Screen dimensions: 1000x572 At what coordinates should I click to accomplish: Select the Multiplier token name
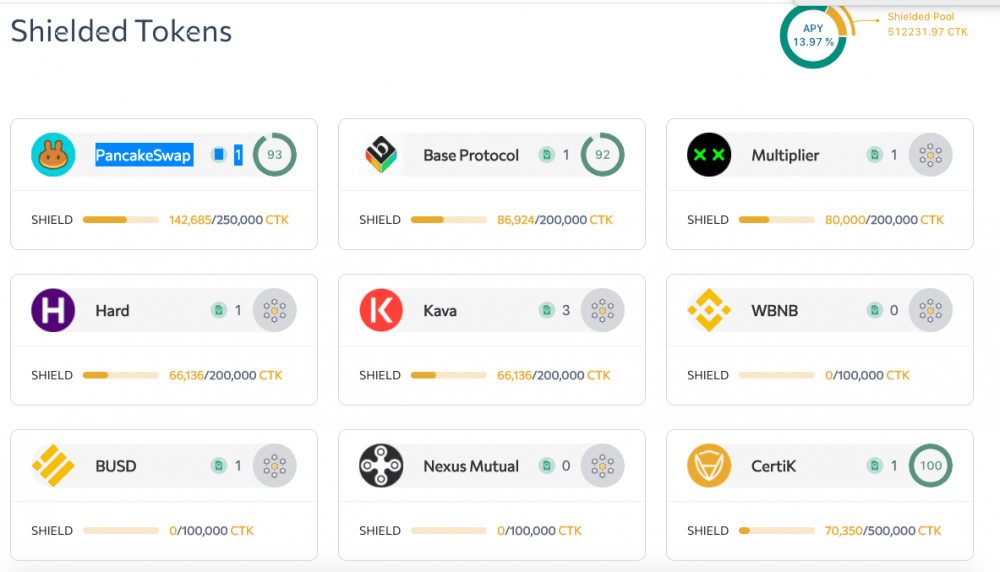coord(785,155)
